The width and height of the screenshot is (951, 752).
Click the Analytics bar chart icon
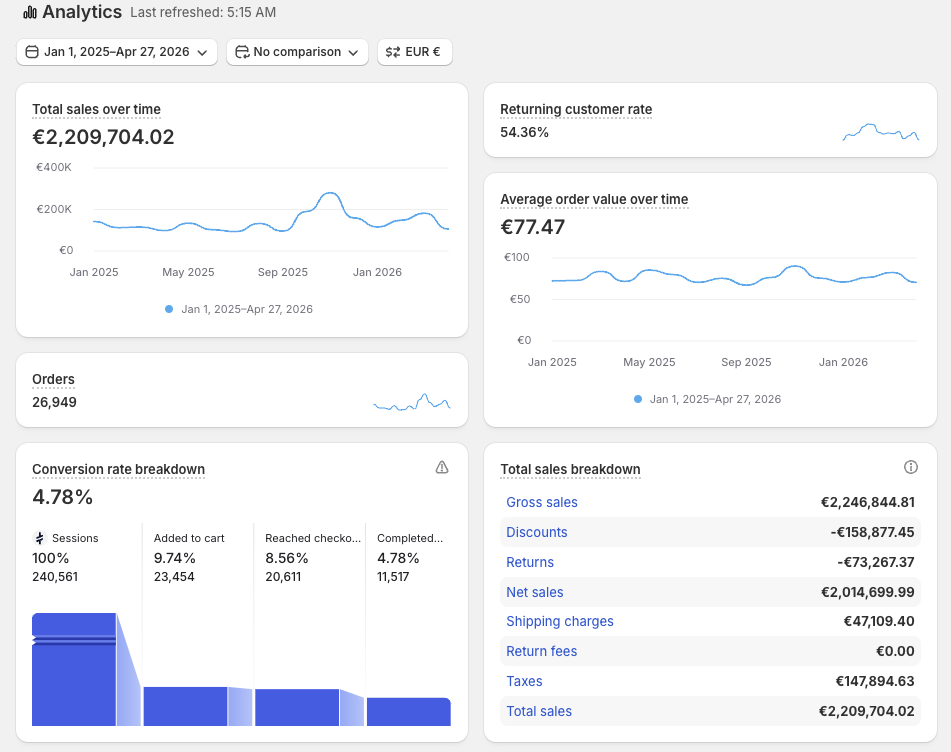(x=30, y=12)
